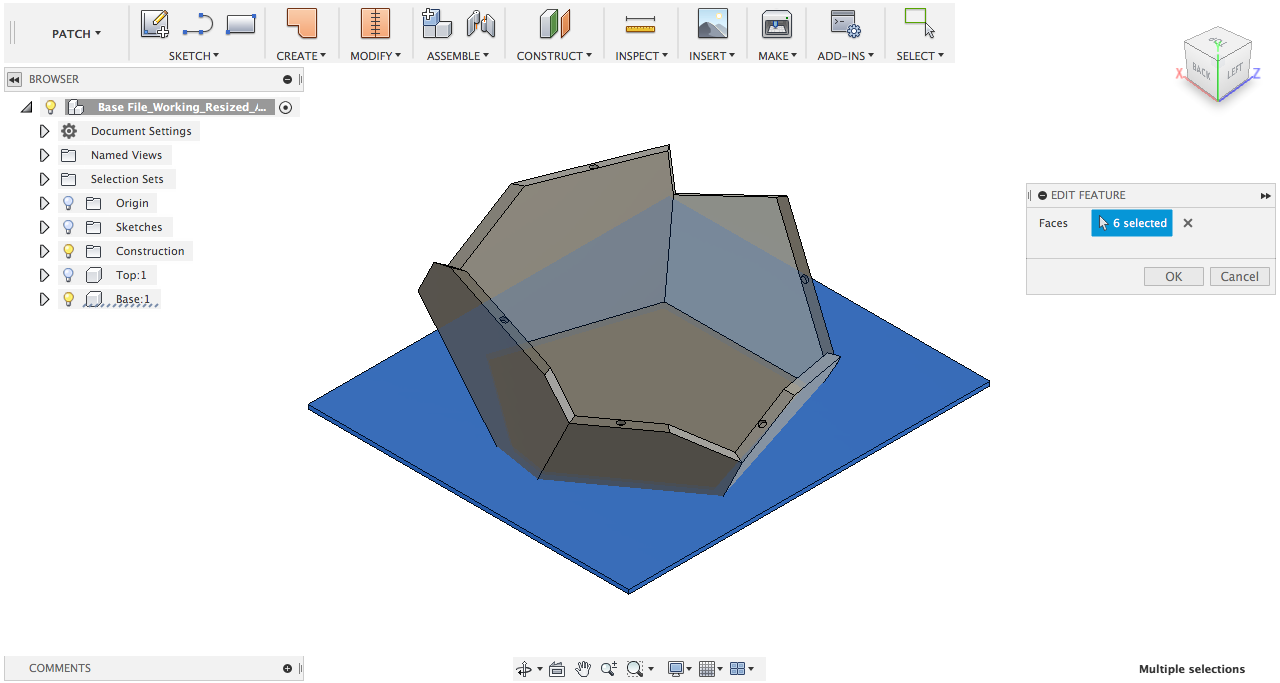Expand the Comments panel with plus icon

click(288, 668)
